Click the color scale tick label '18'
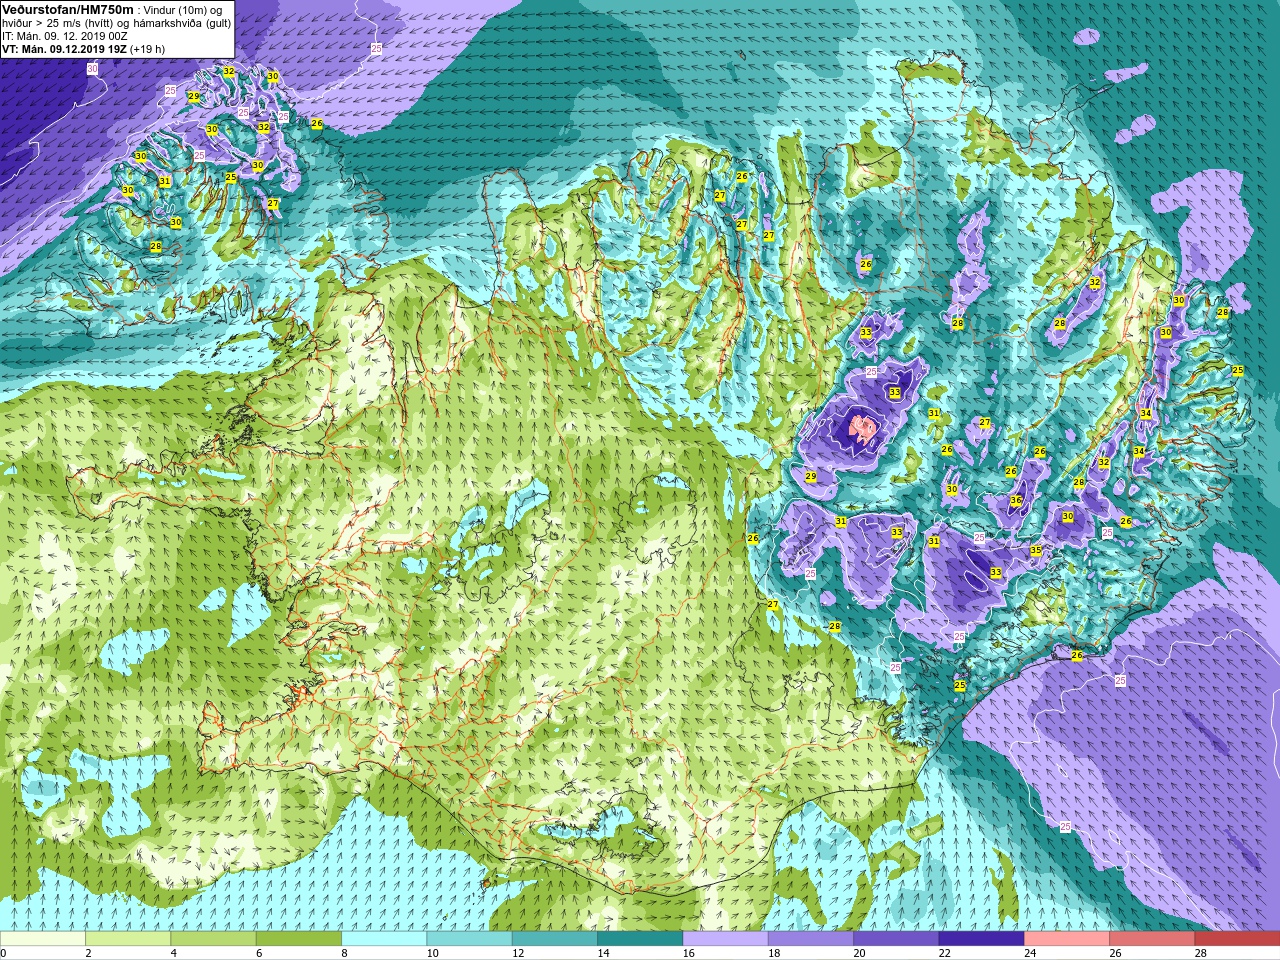The height and width of the screenshot is (960, 1280). coord(774,953)
